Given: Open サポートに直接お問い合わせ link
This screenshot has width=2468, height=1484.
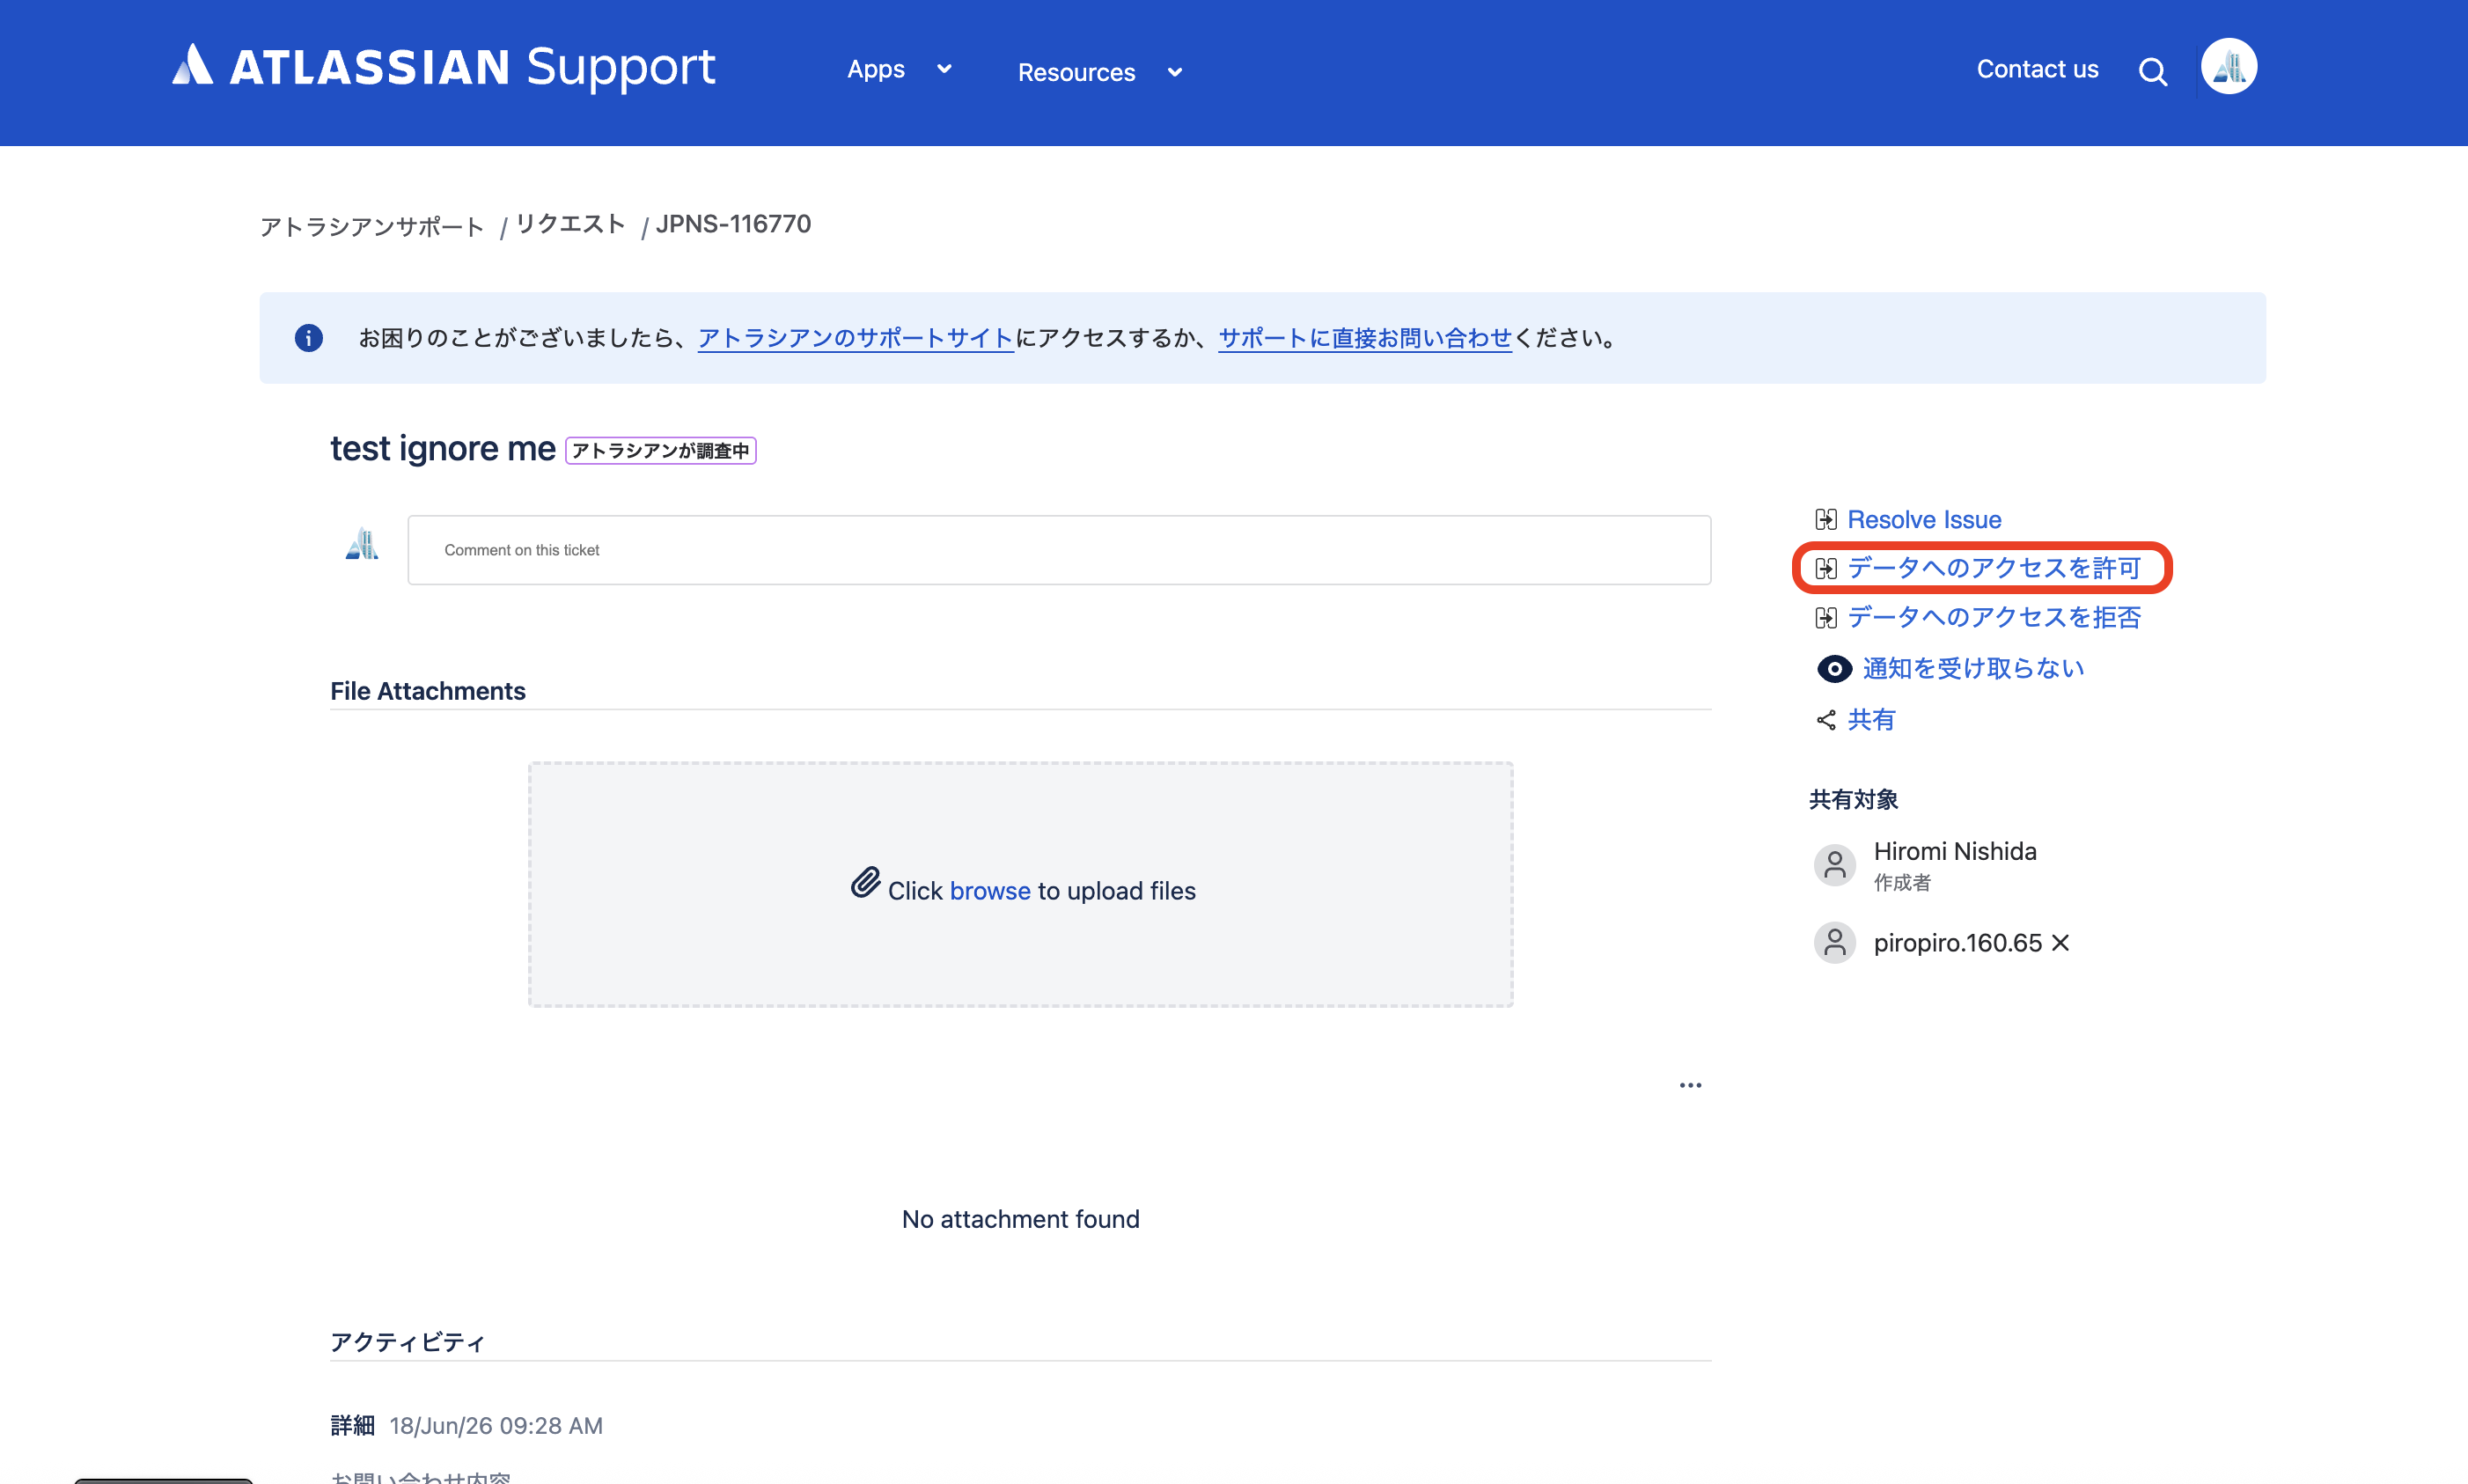Looking at the screenshot, I should [x=1364, y=338].
